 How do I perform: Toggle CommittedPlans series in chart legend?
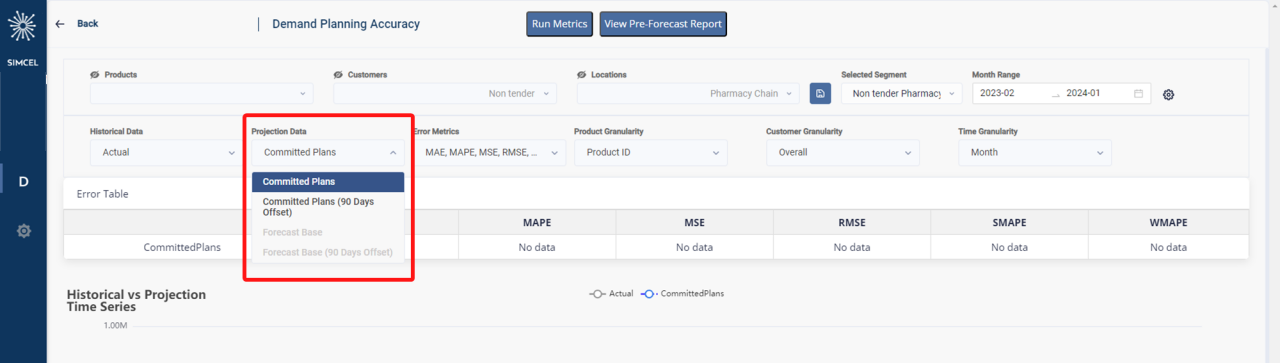pyautogui.click(x=683, y=294)
